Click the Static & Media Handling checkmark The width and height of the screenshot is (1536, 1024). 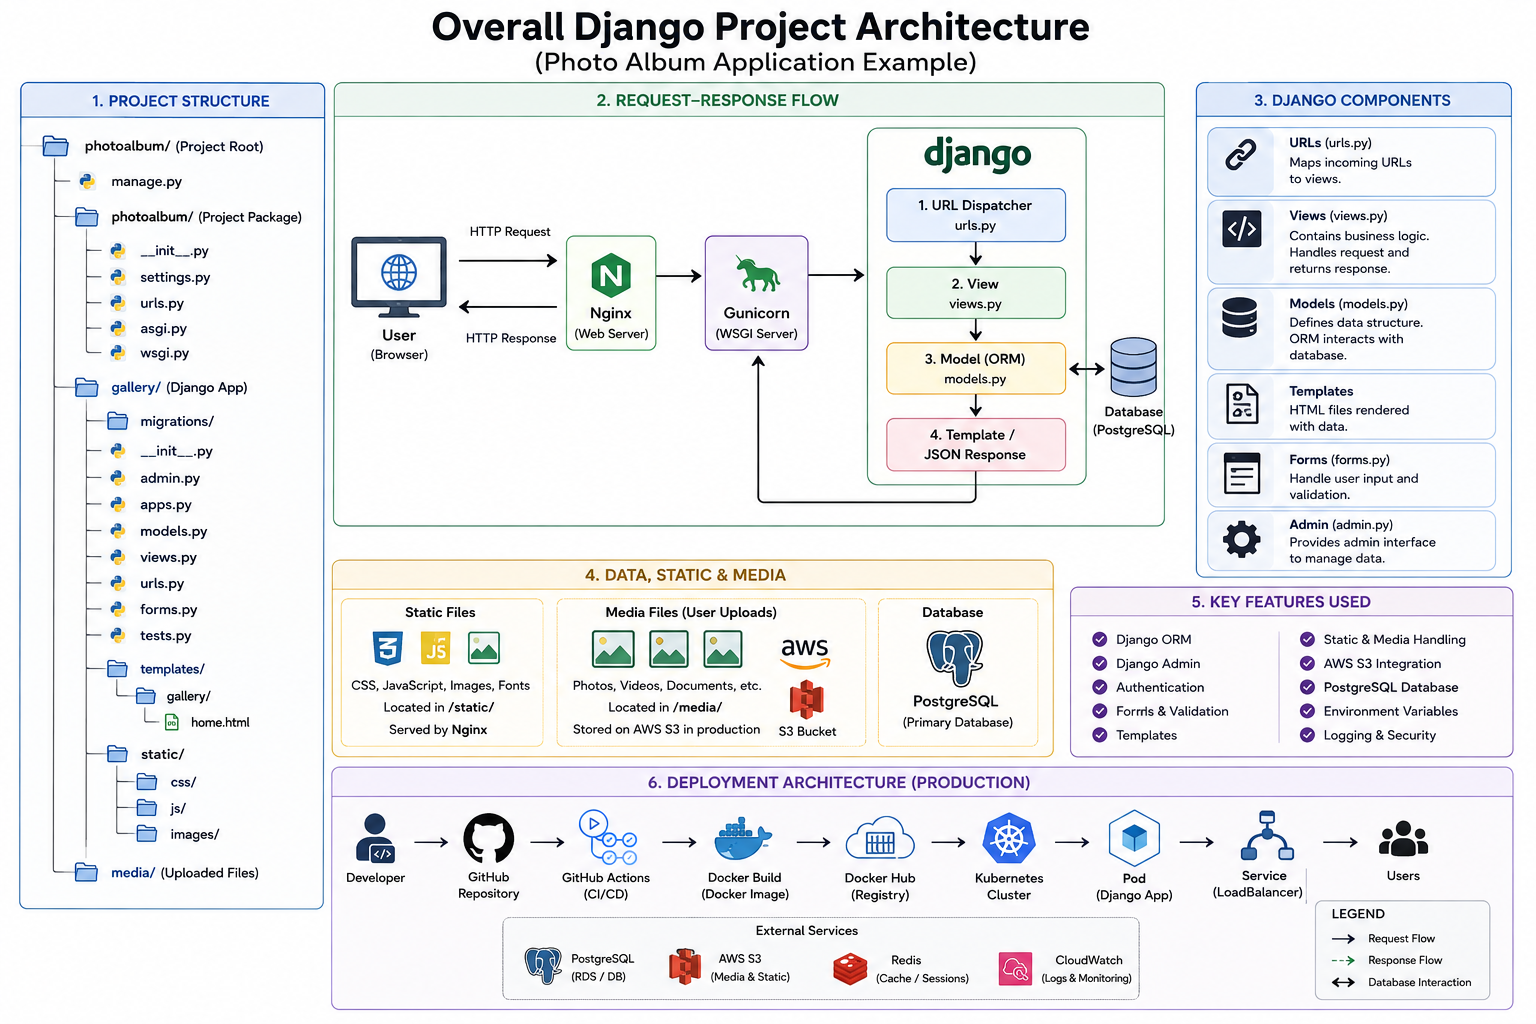(x=1307, y=639)
